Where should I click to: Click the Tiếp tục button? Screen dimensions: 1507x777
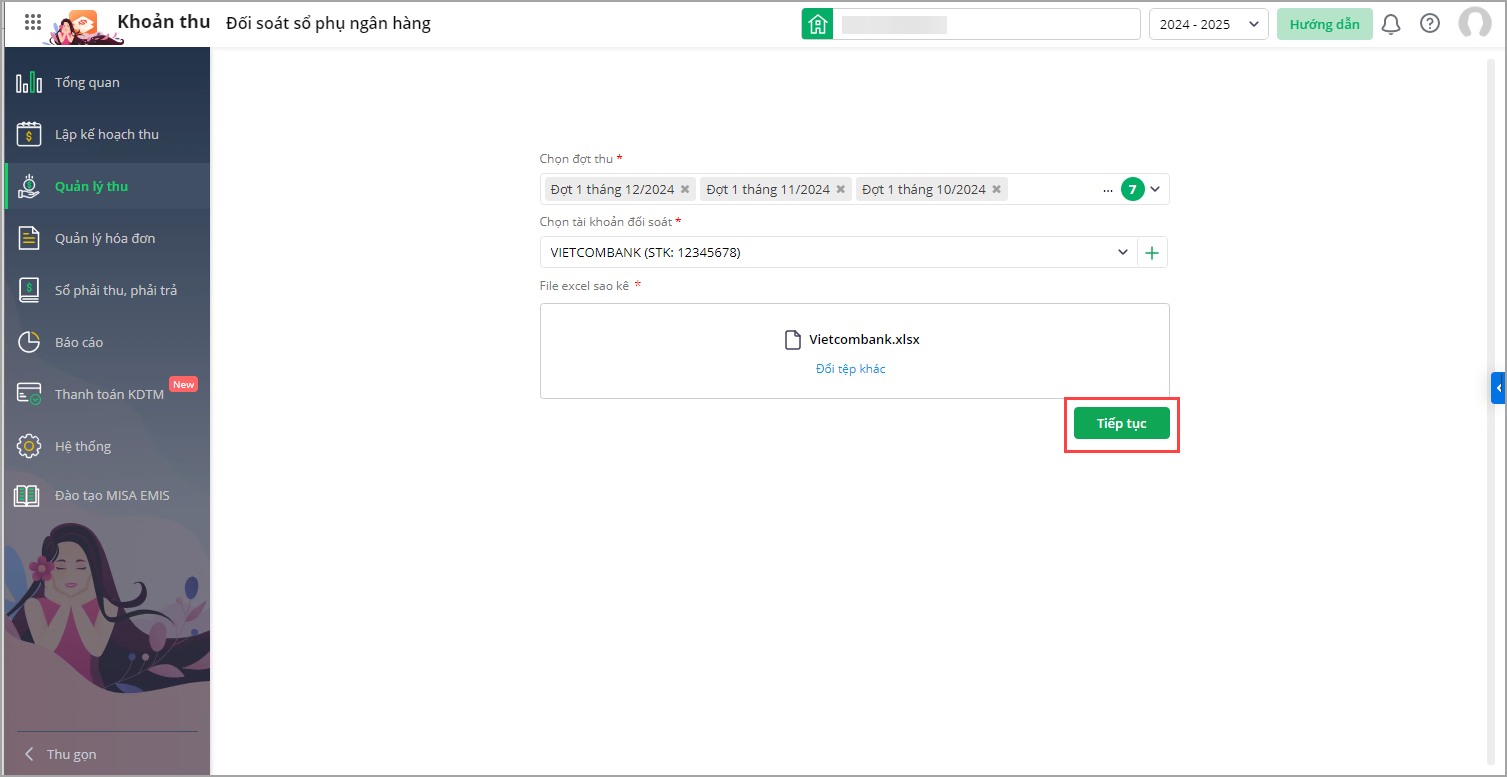click(1121, 423)
